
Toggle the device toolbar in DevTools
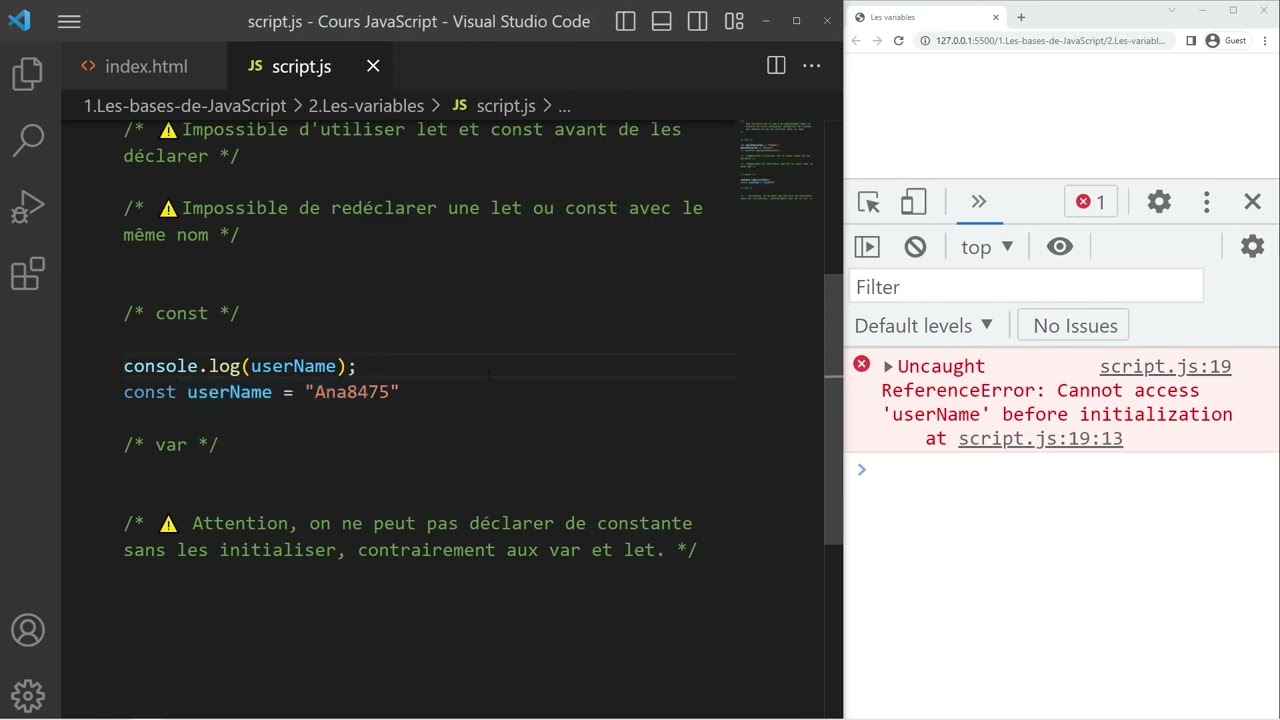click(x=913, y=202)
